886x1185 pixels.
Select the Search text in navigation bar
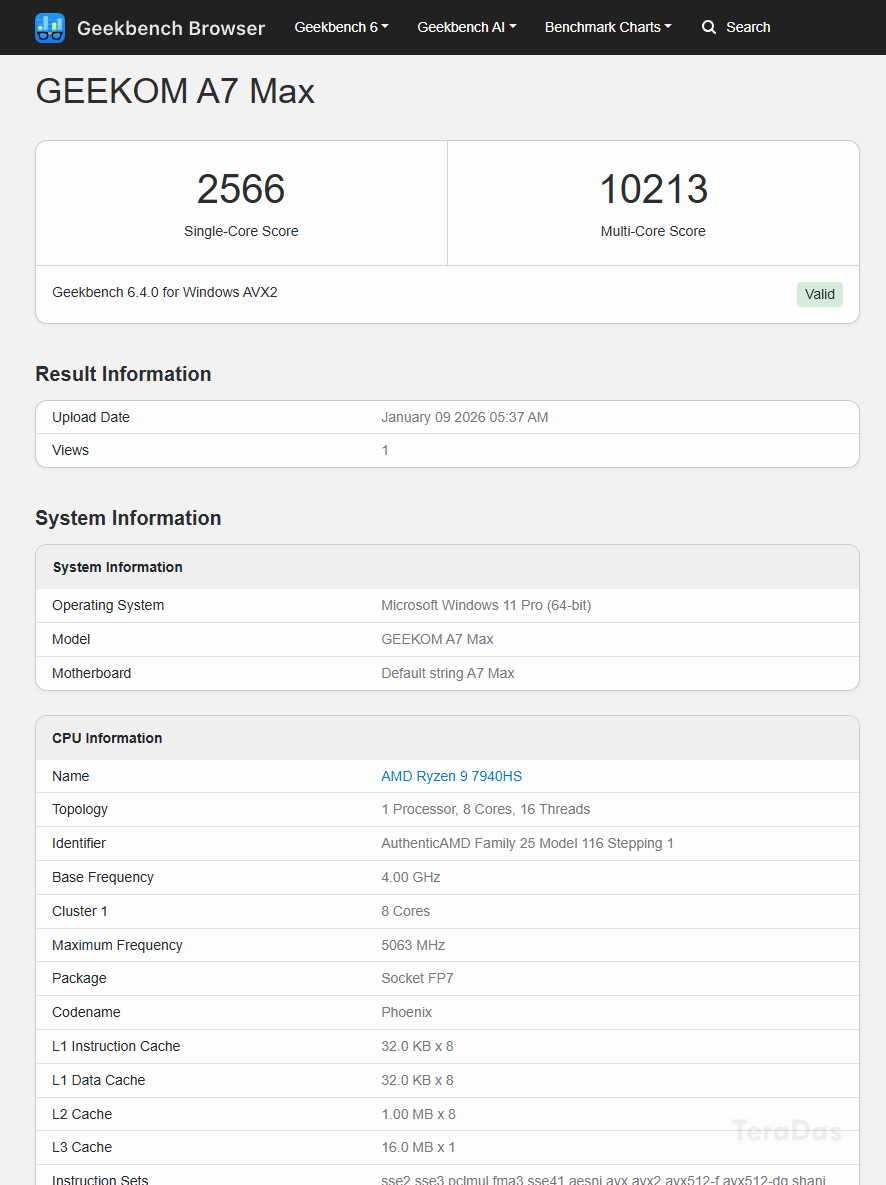tap(748, 27)
